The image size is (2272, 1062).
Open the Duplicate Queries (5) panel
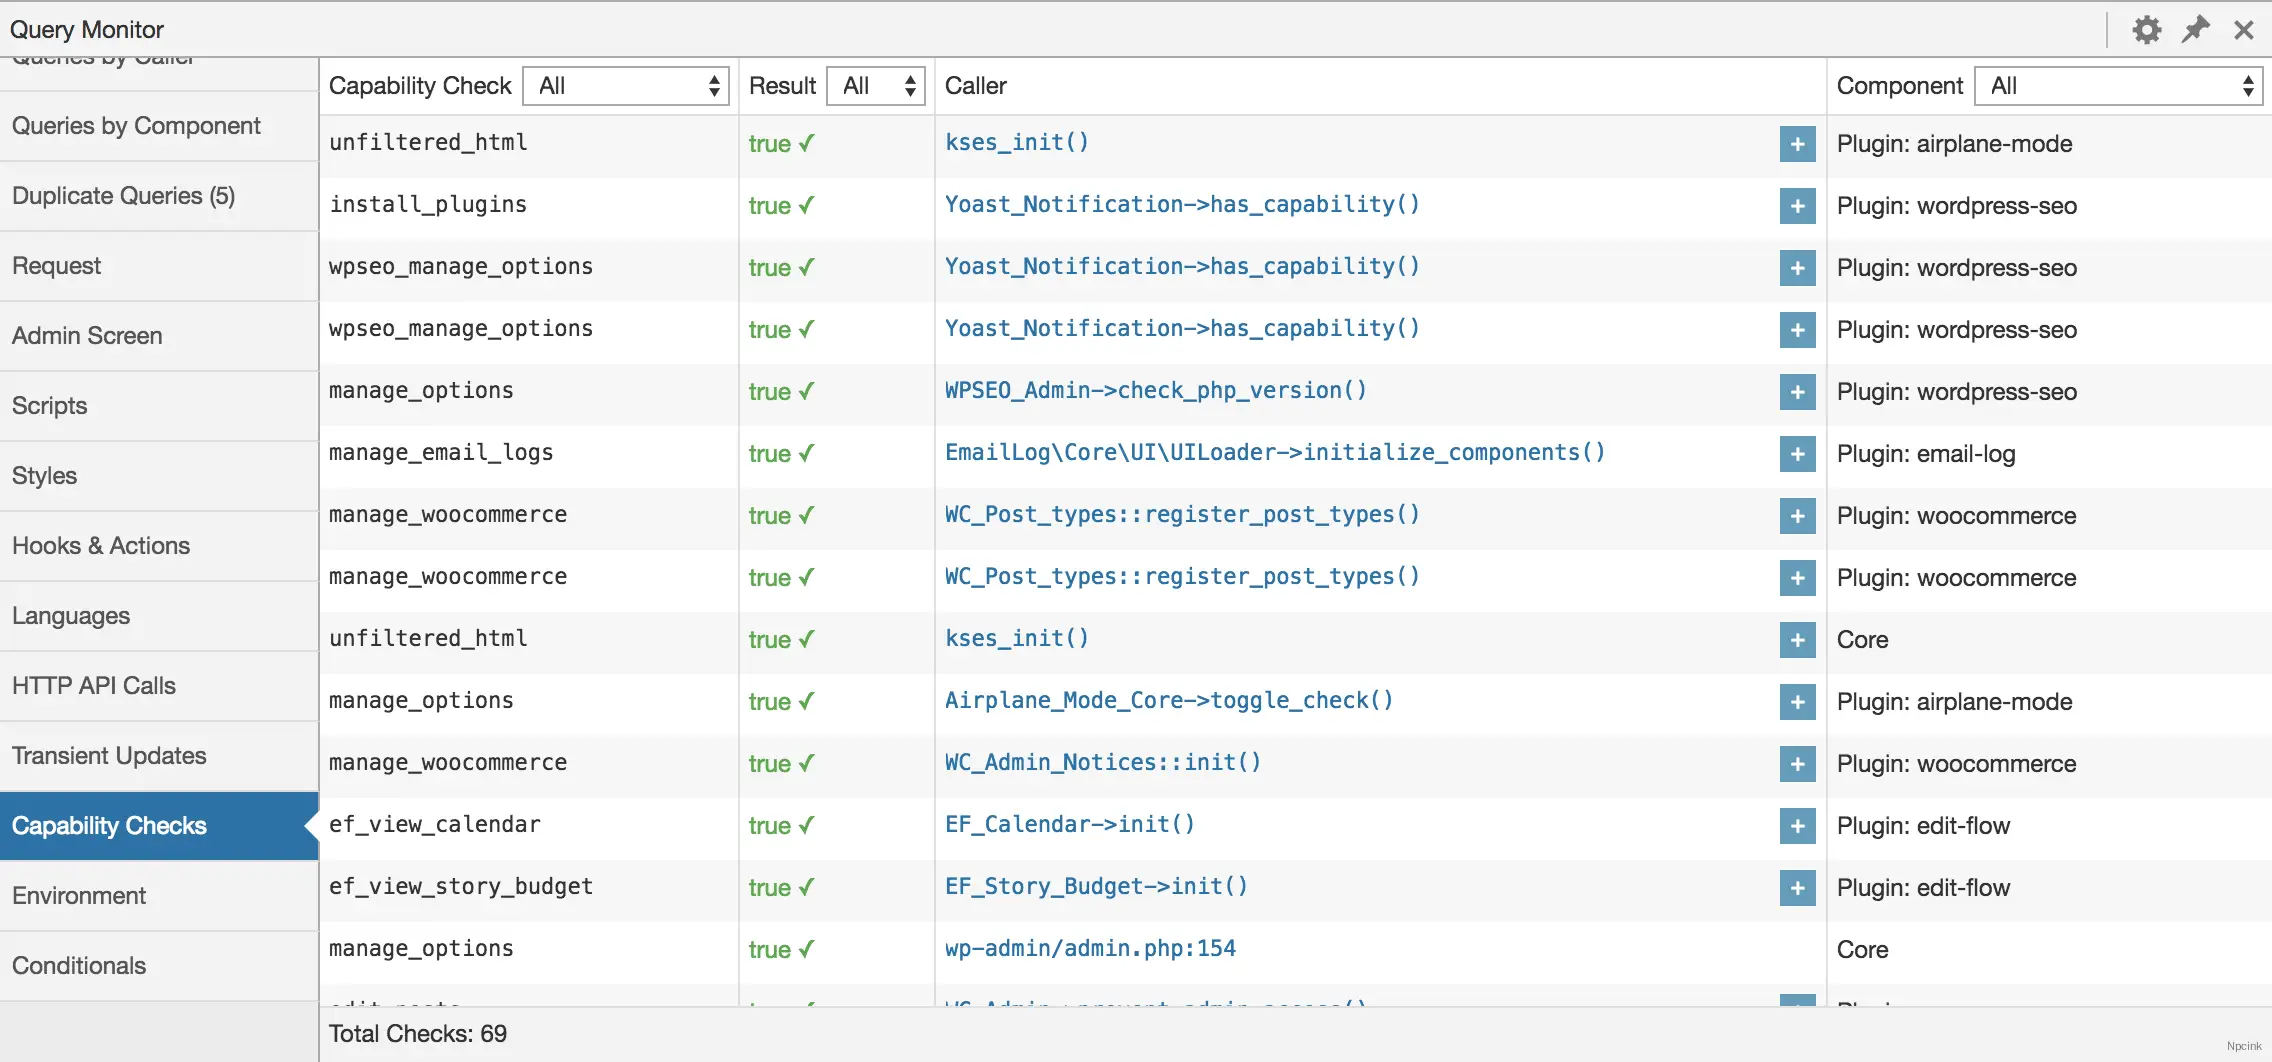point(123,196)
